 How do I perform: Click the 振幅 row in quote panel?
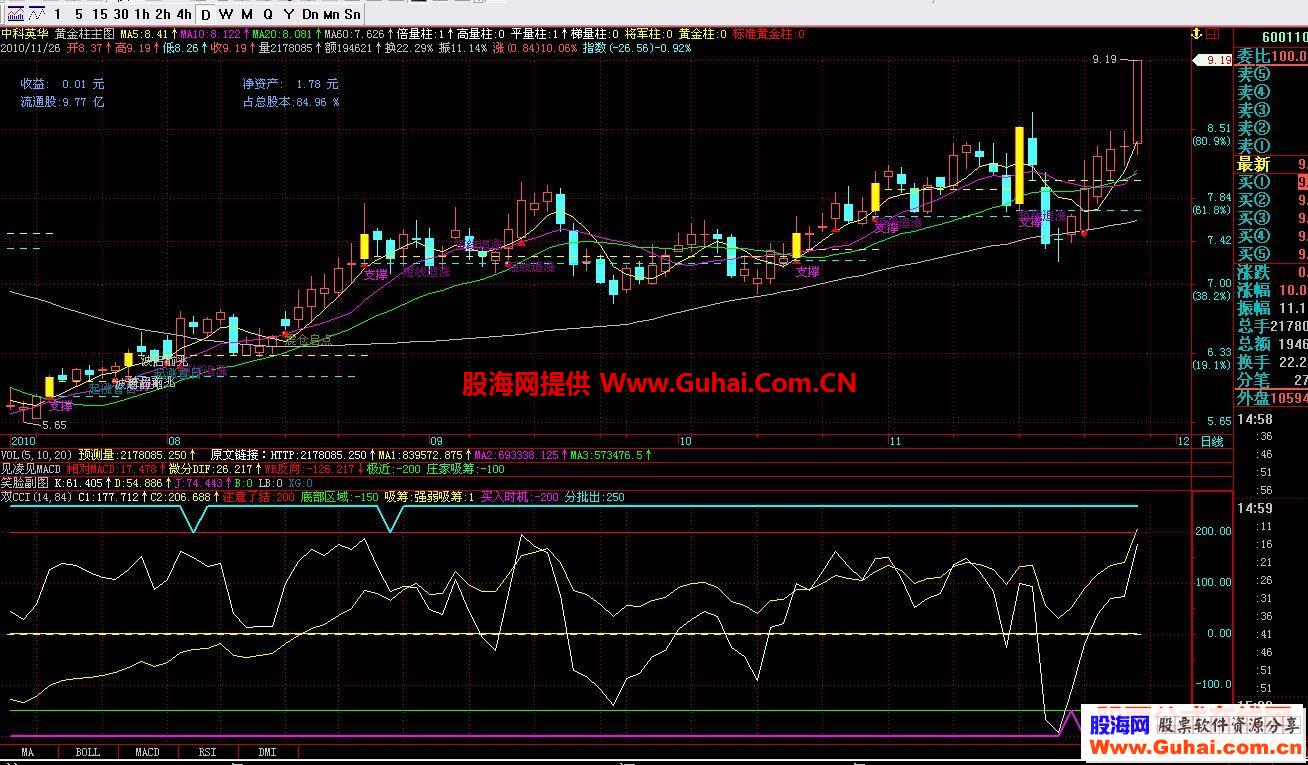point(1272,309)
